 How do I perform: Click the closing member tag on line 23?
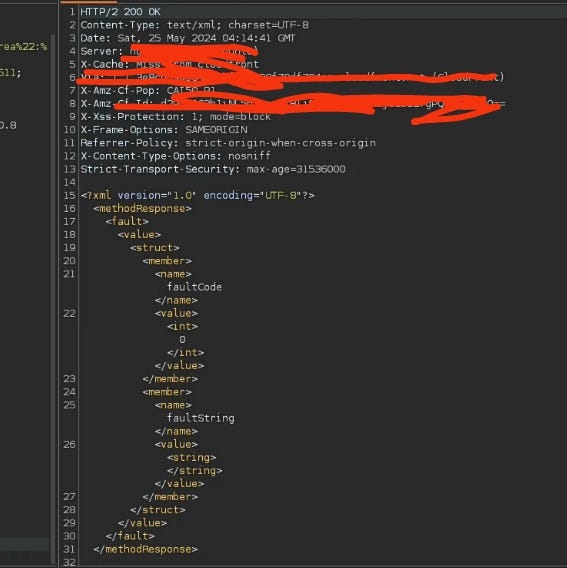[x=170, y=379]
